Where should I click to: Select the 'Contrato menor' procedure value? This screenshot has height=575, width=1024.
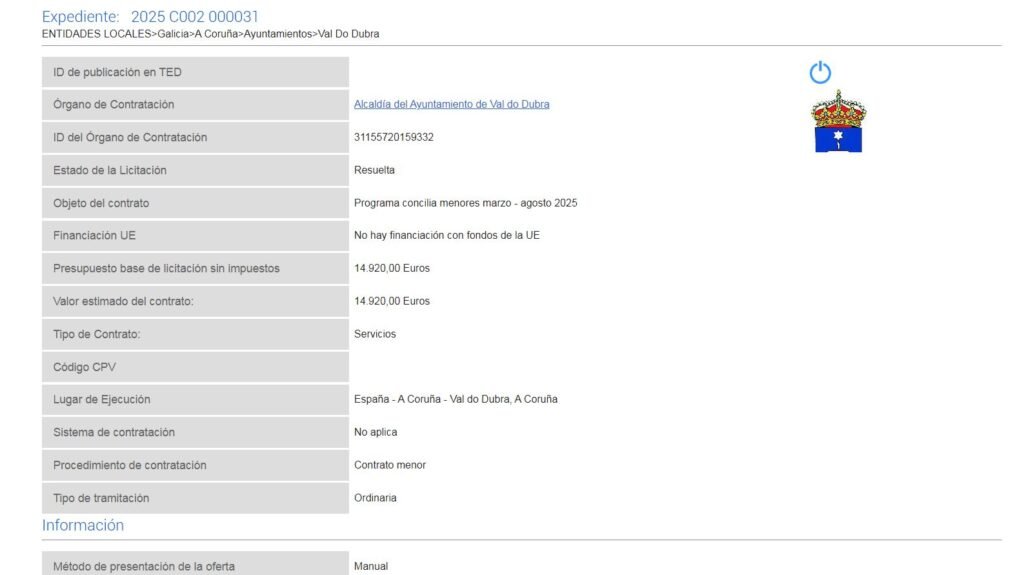coord(390,465)
